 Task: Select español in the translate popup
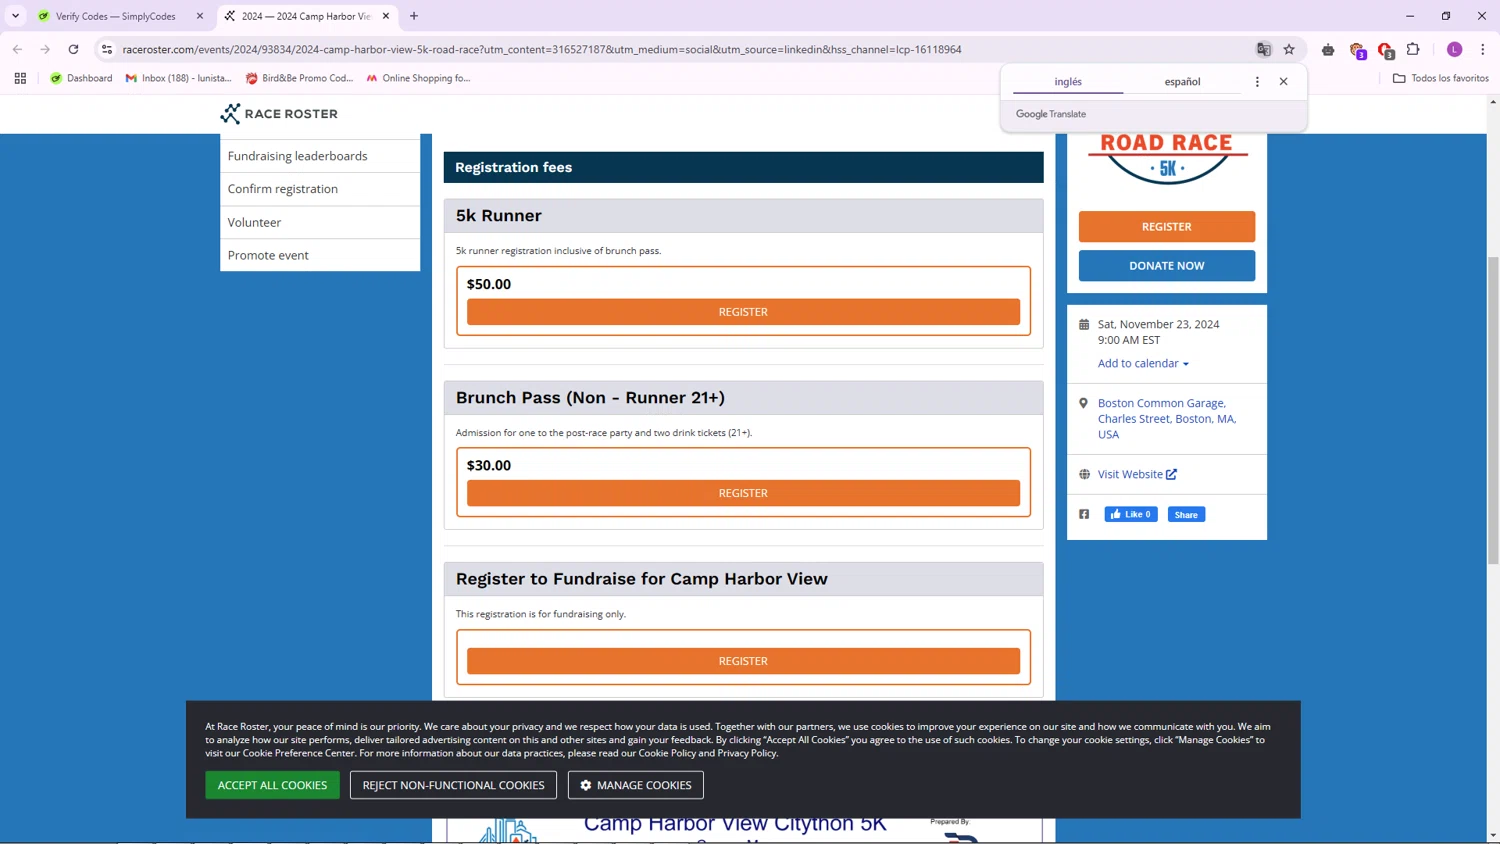point(1182,82)
